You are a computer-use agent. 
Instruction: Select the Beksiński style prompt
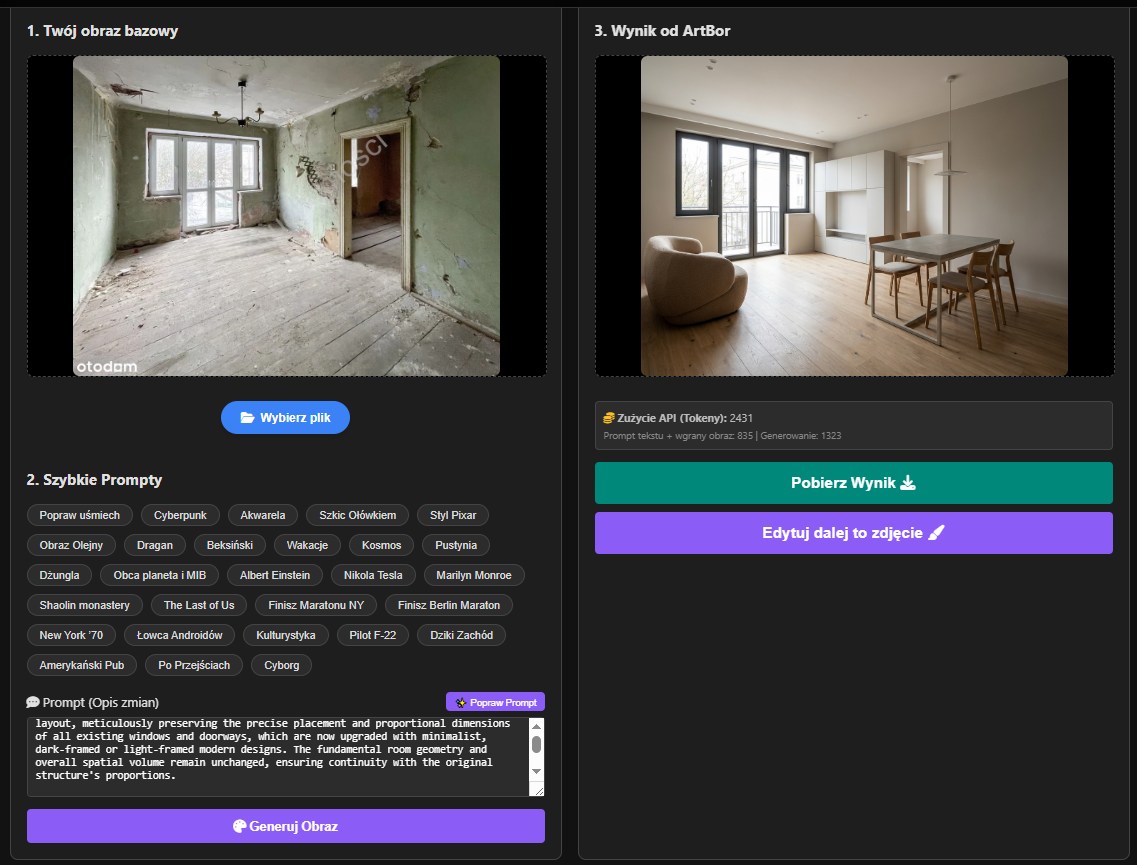pyautogui.click(x=230, y=545)
